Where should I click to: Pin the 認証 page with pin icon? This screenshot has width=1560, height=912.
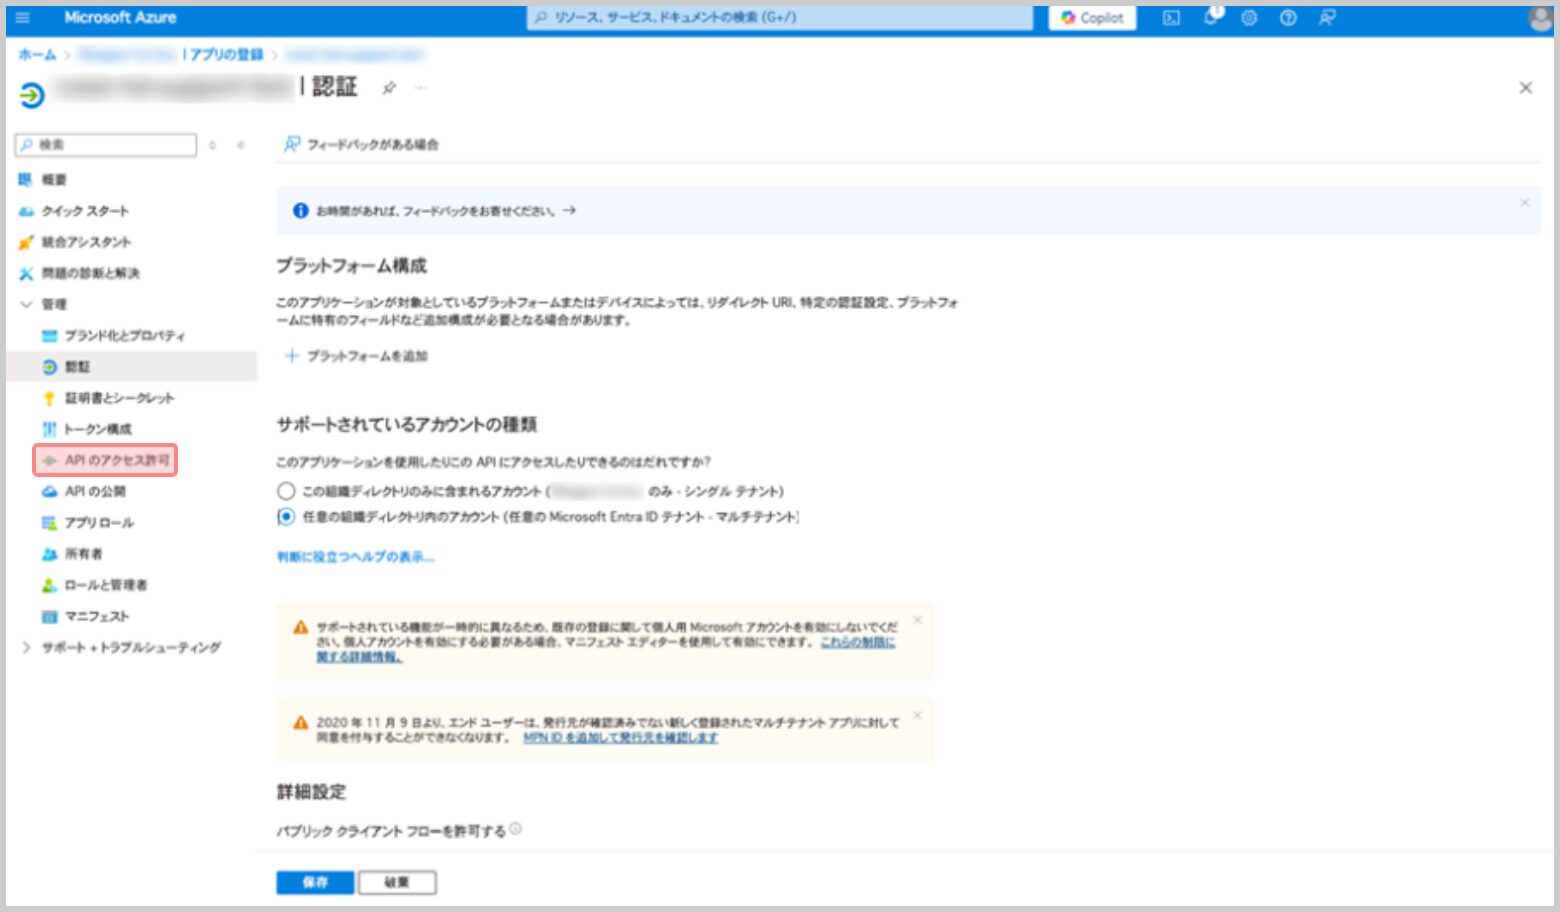click(389, 88)
